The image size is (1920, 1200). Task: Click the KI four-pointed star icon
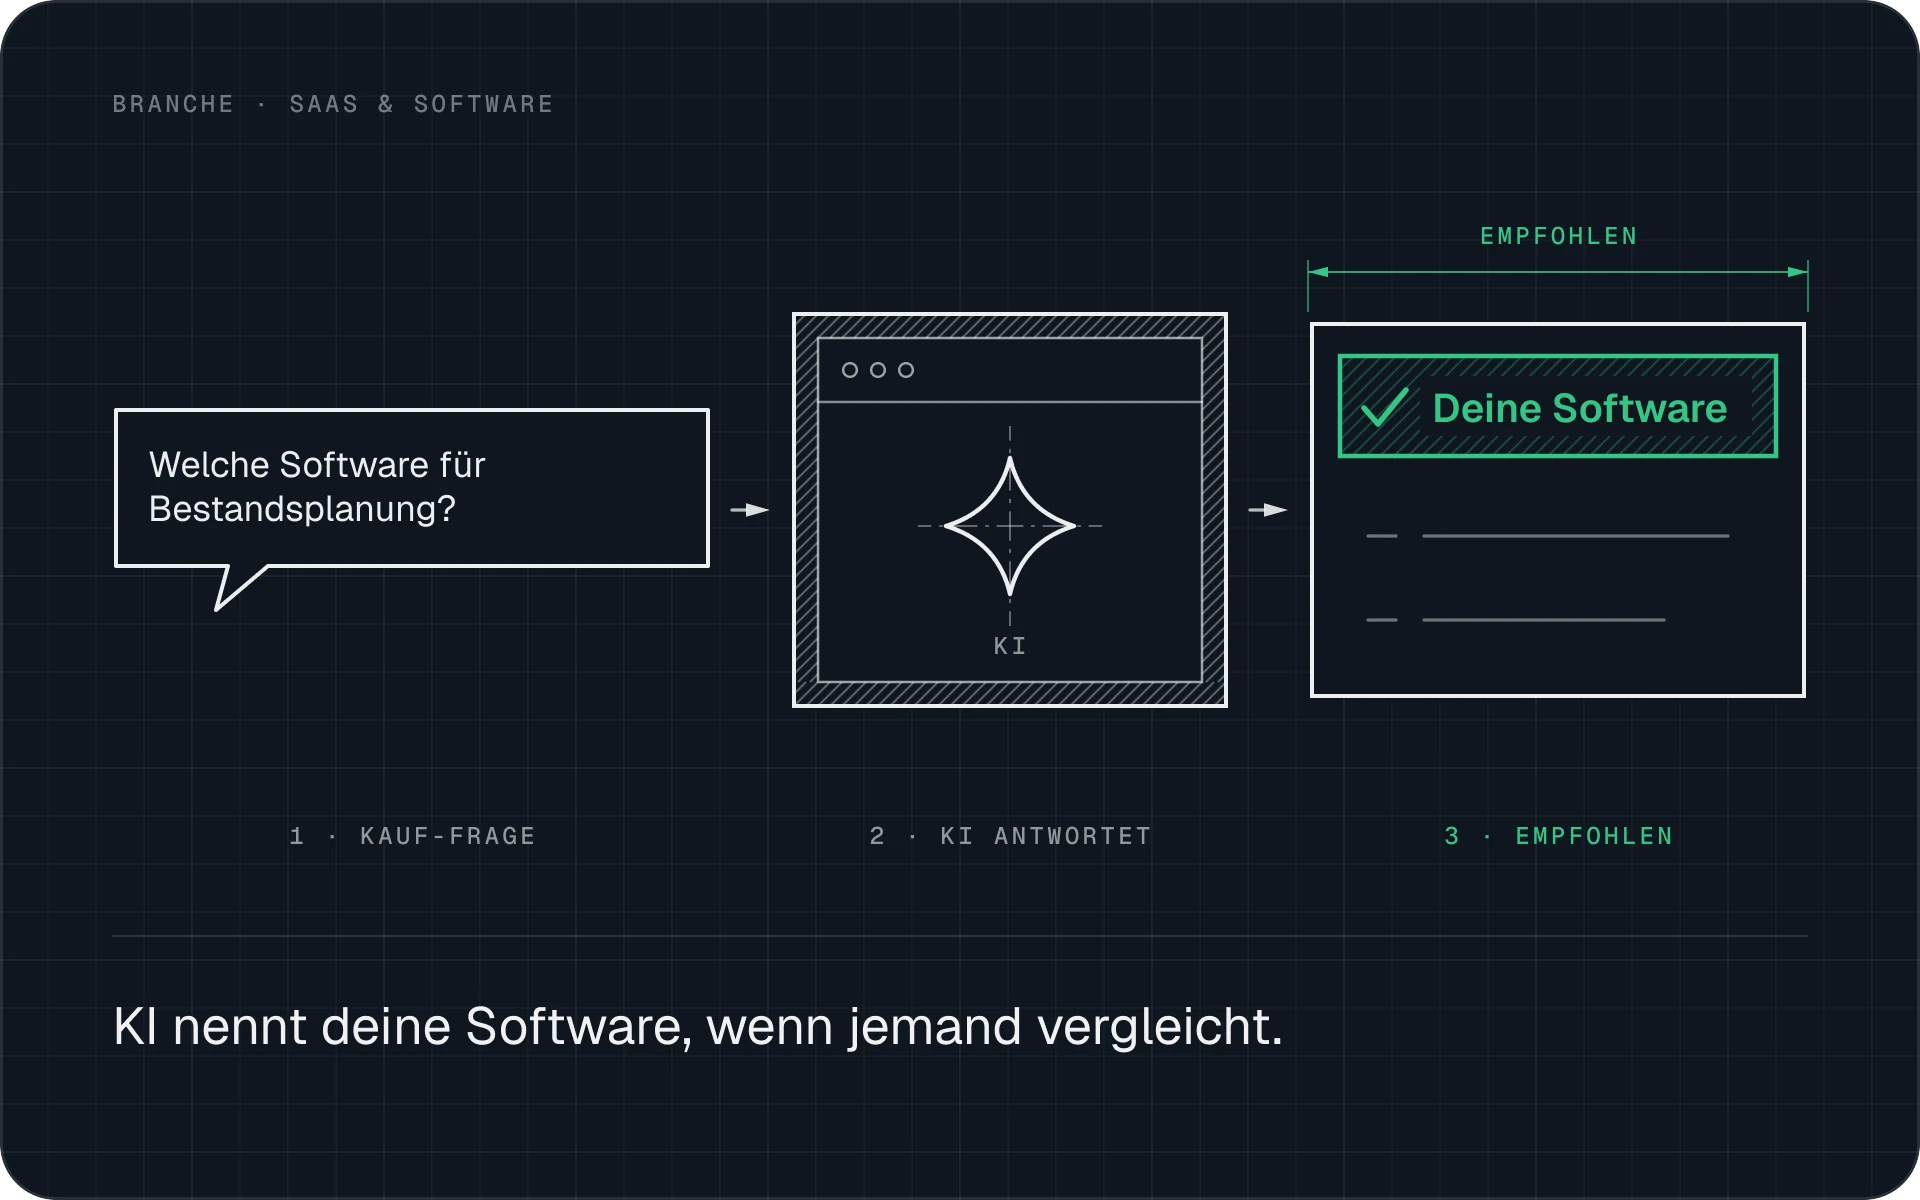[x=1010, y=526]
